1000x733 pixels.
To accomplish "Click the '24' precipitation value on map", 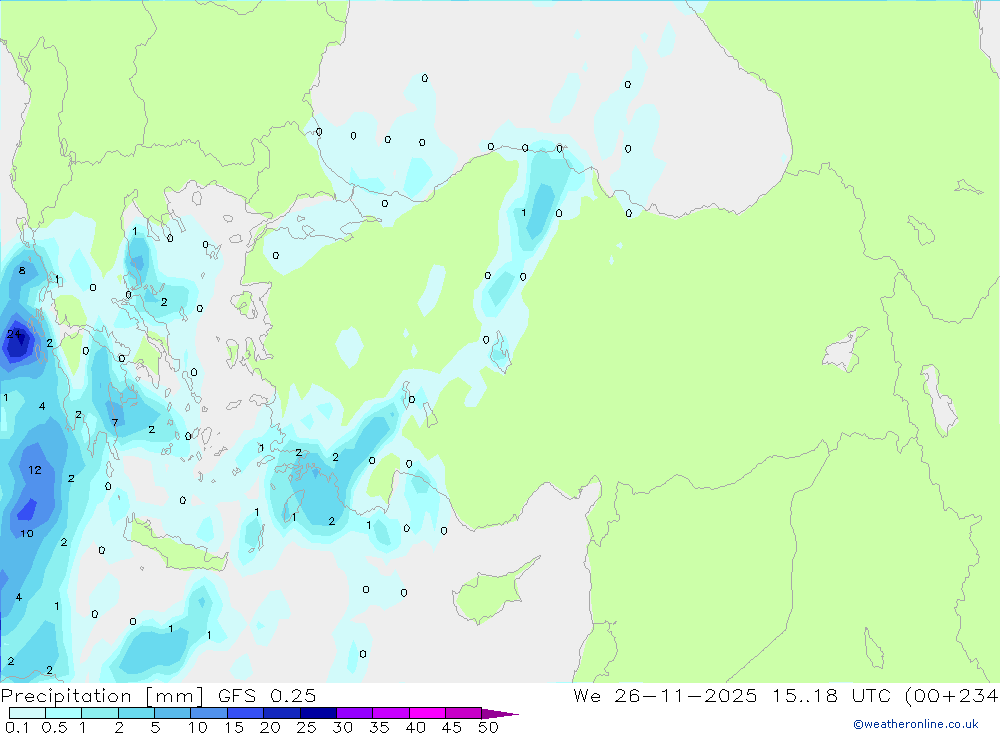I will (13, 334).
